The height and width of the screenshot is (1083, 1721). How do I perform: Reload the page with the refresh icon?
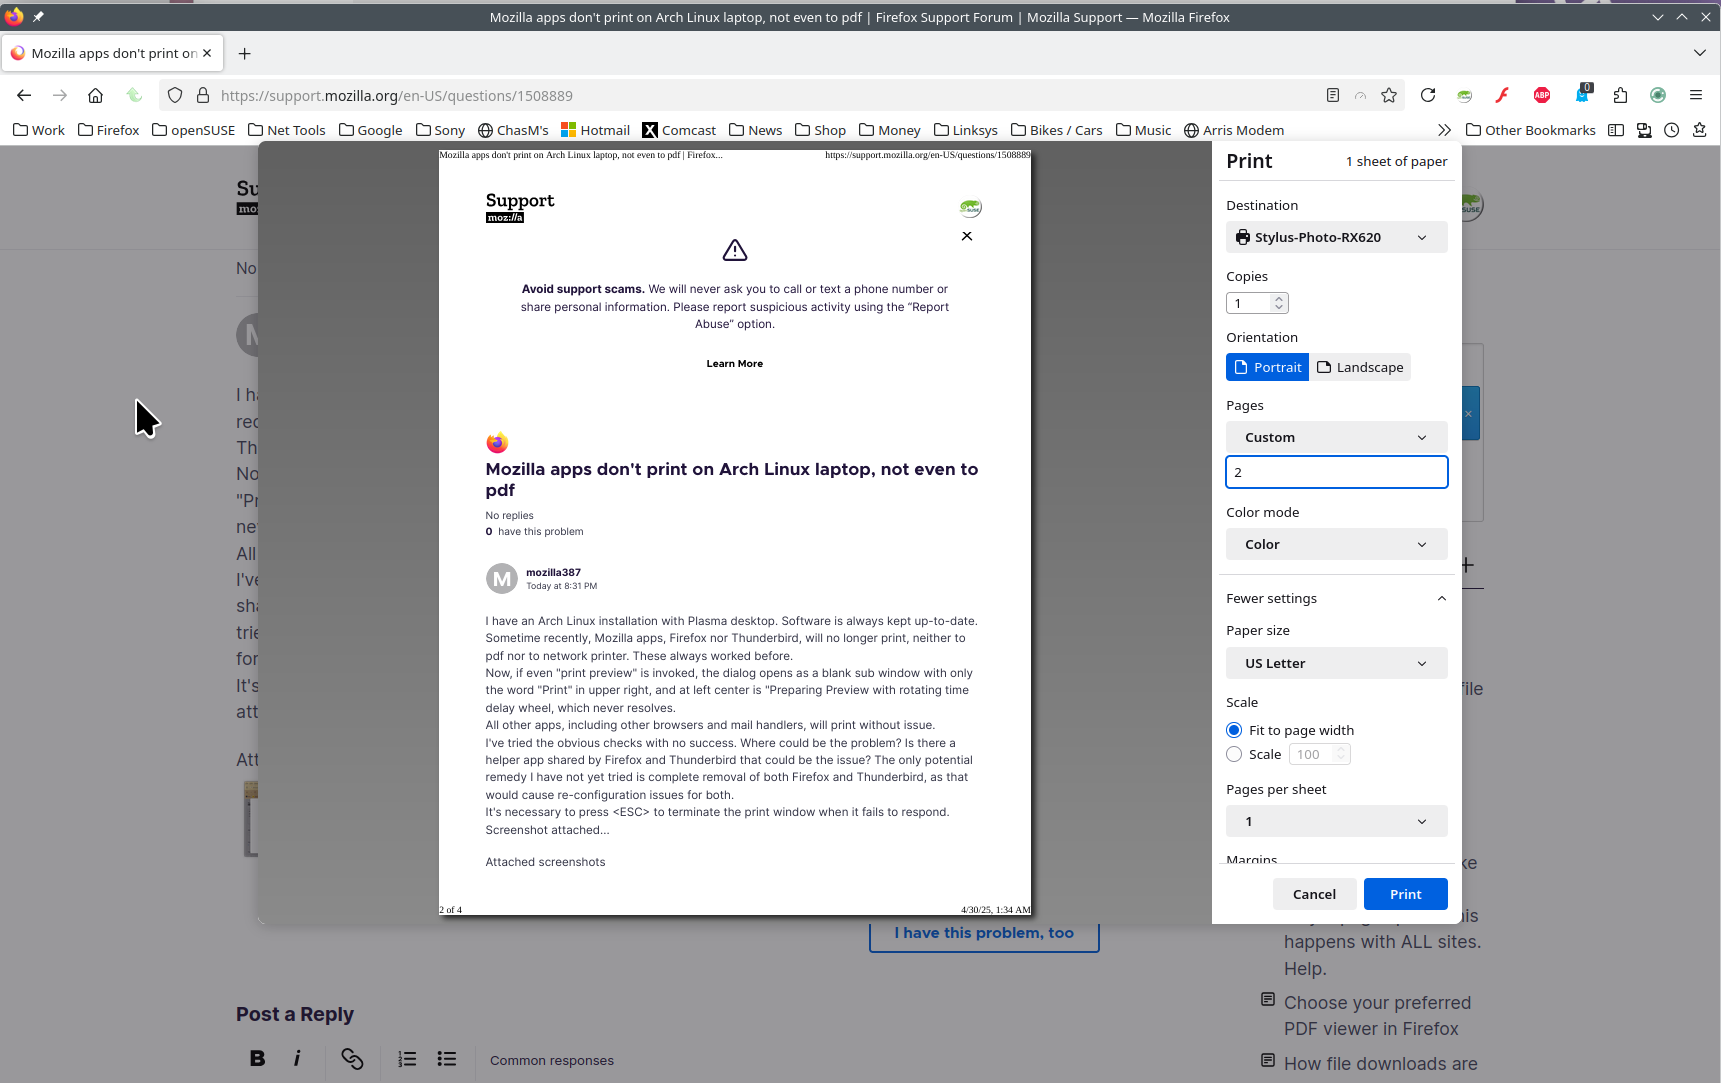(x=1428, y=95)
